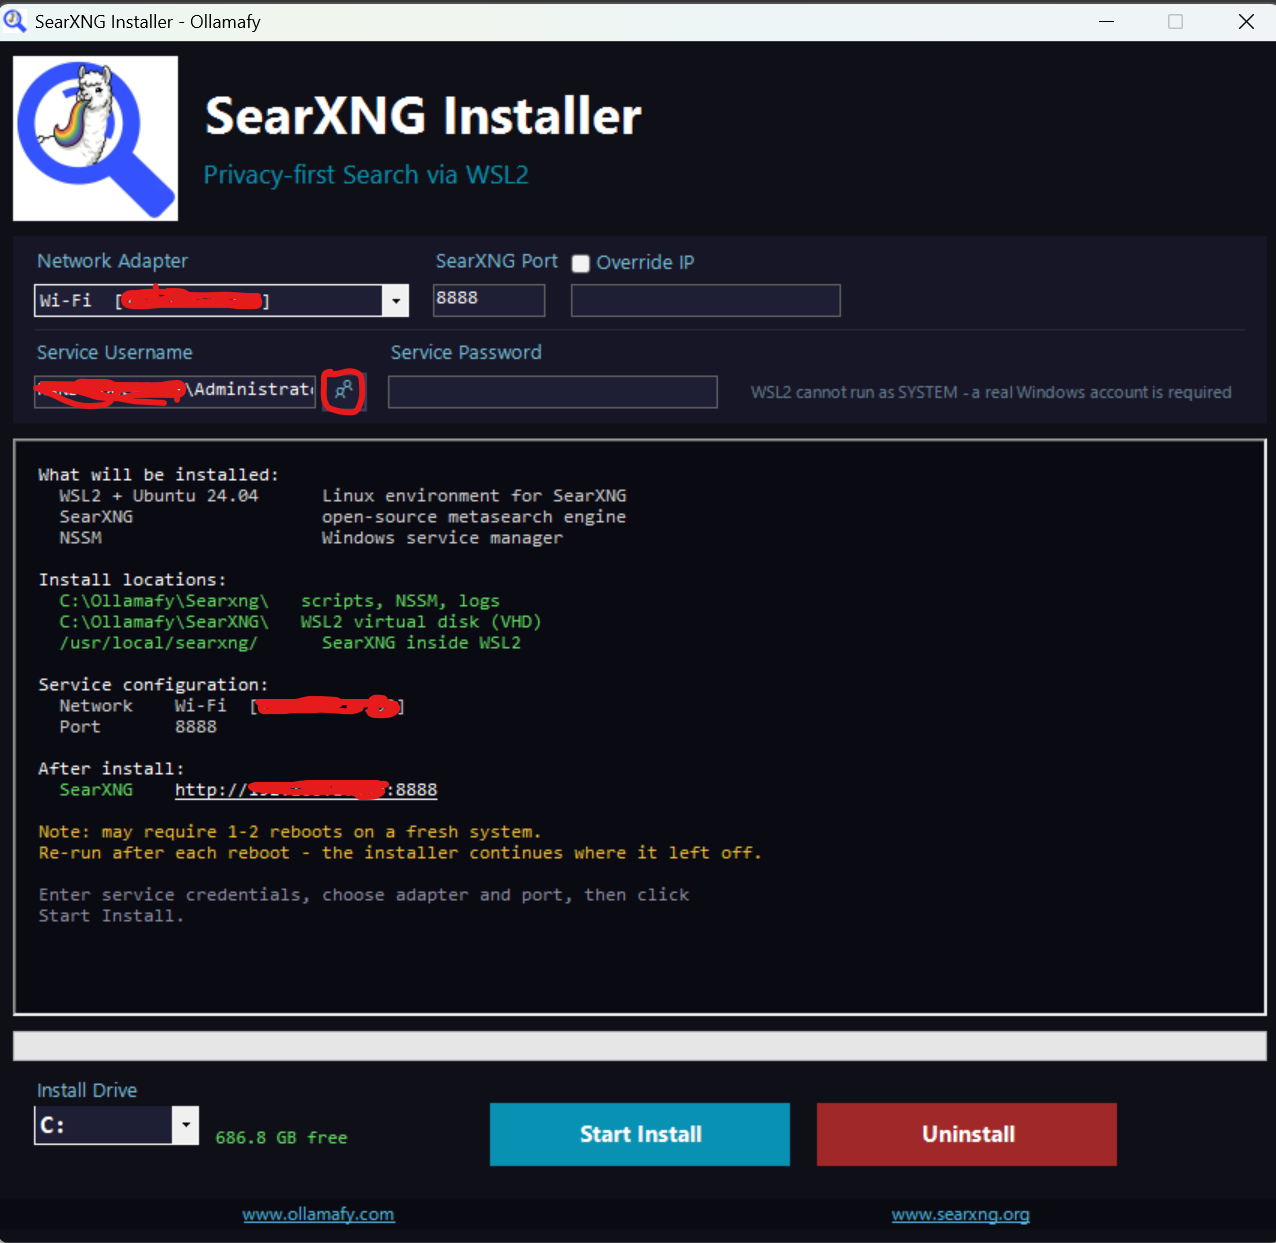Open the Install Drive dropdown arrow

pos(185,1125)
